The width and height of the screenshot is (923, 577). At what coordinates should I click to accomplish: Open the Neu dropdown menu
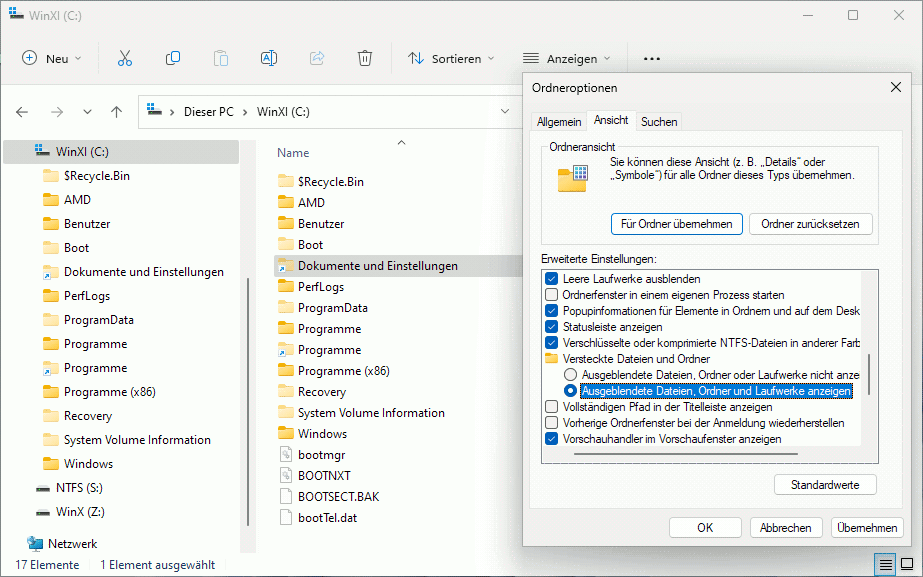52,58
